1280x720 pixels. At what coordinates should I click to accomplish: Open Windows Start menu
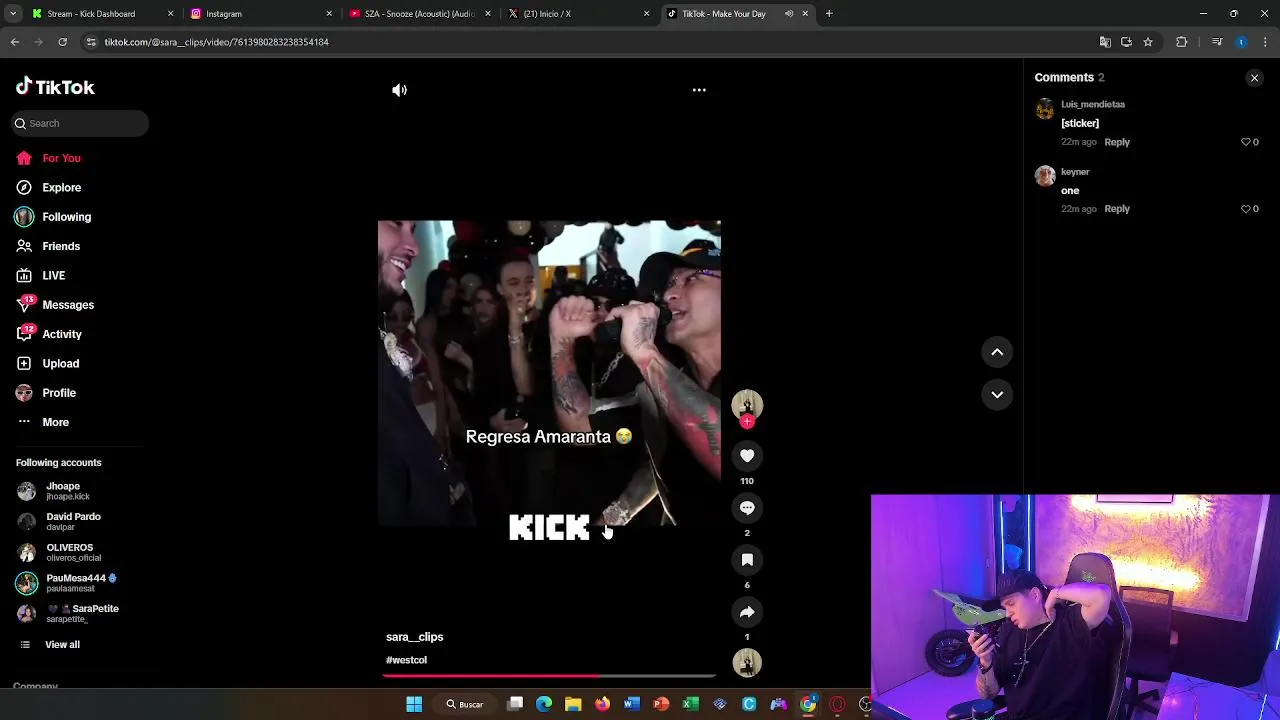tap(414, 704)
